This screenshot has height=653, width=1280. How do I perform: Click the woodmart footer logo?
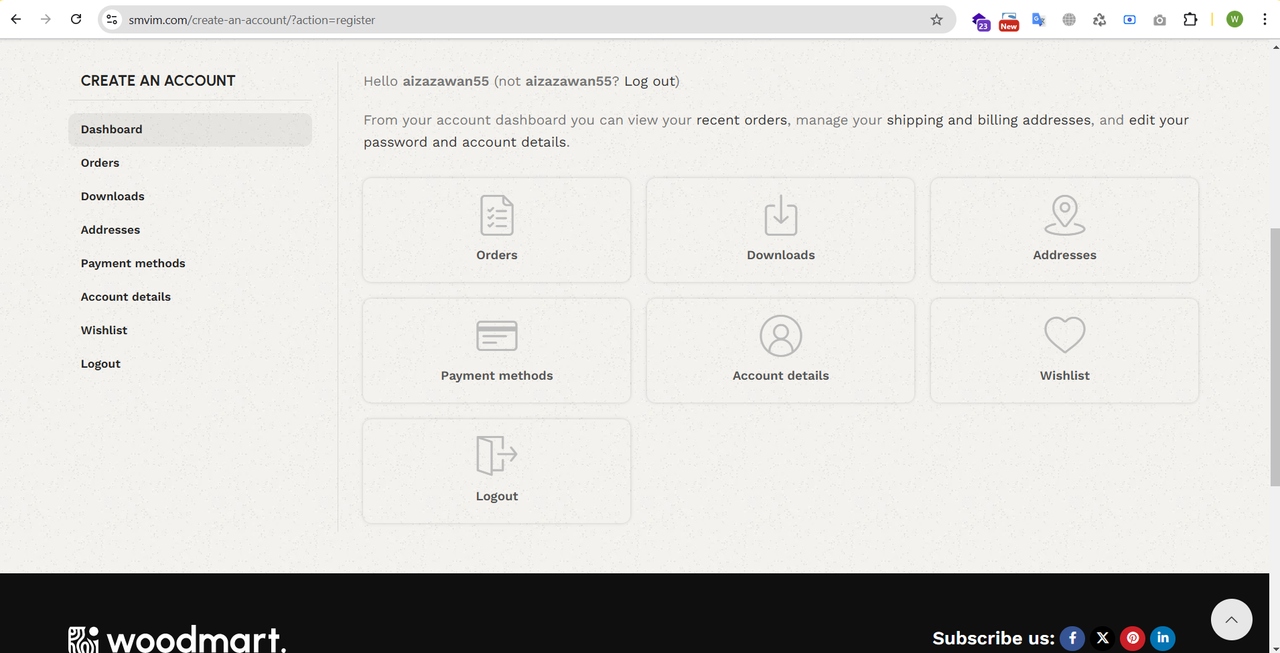pos(177,639)
